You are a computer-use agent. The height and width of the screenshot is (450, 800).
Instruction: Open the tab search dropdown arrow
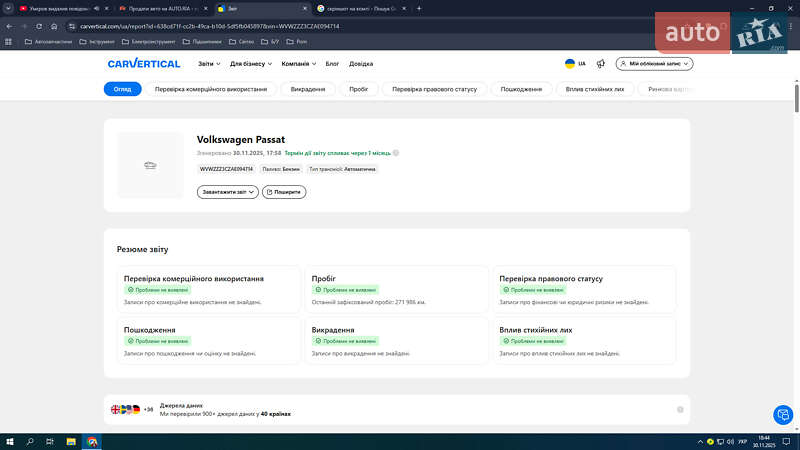(x=8, y=9)
